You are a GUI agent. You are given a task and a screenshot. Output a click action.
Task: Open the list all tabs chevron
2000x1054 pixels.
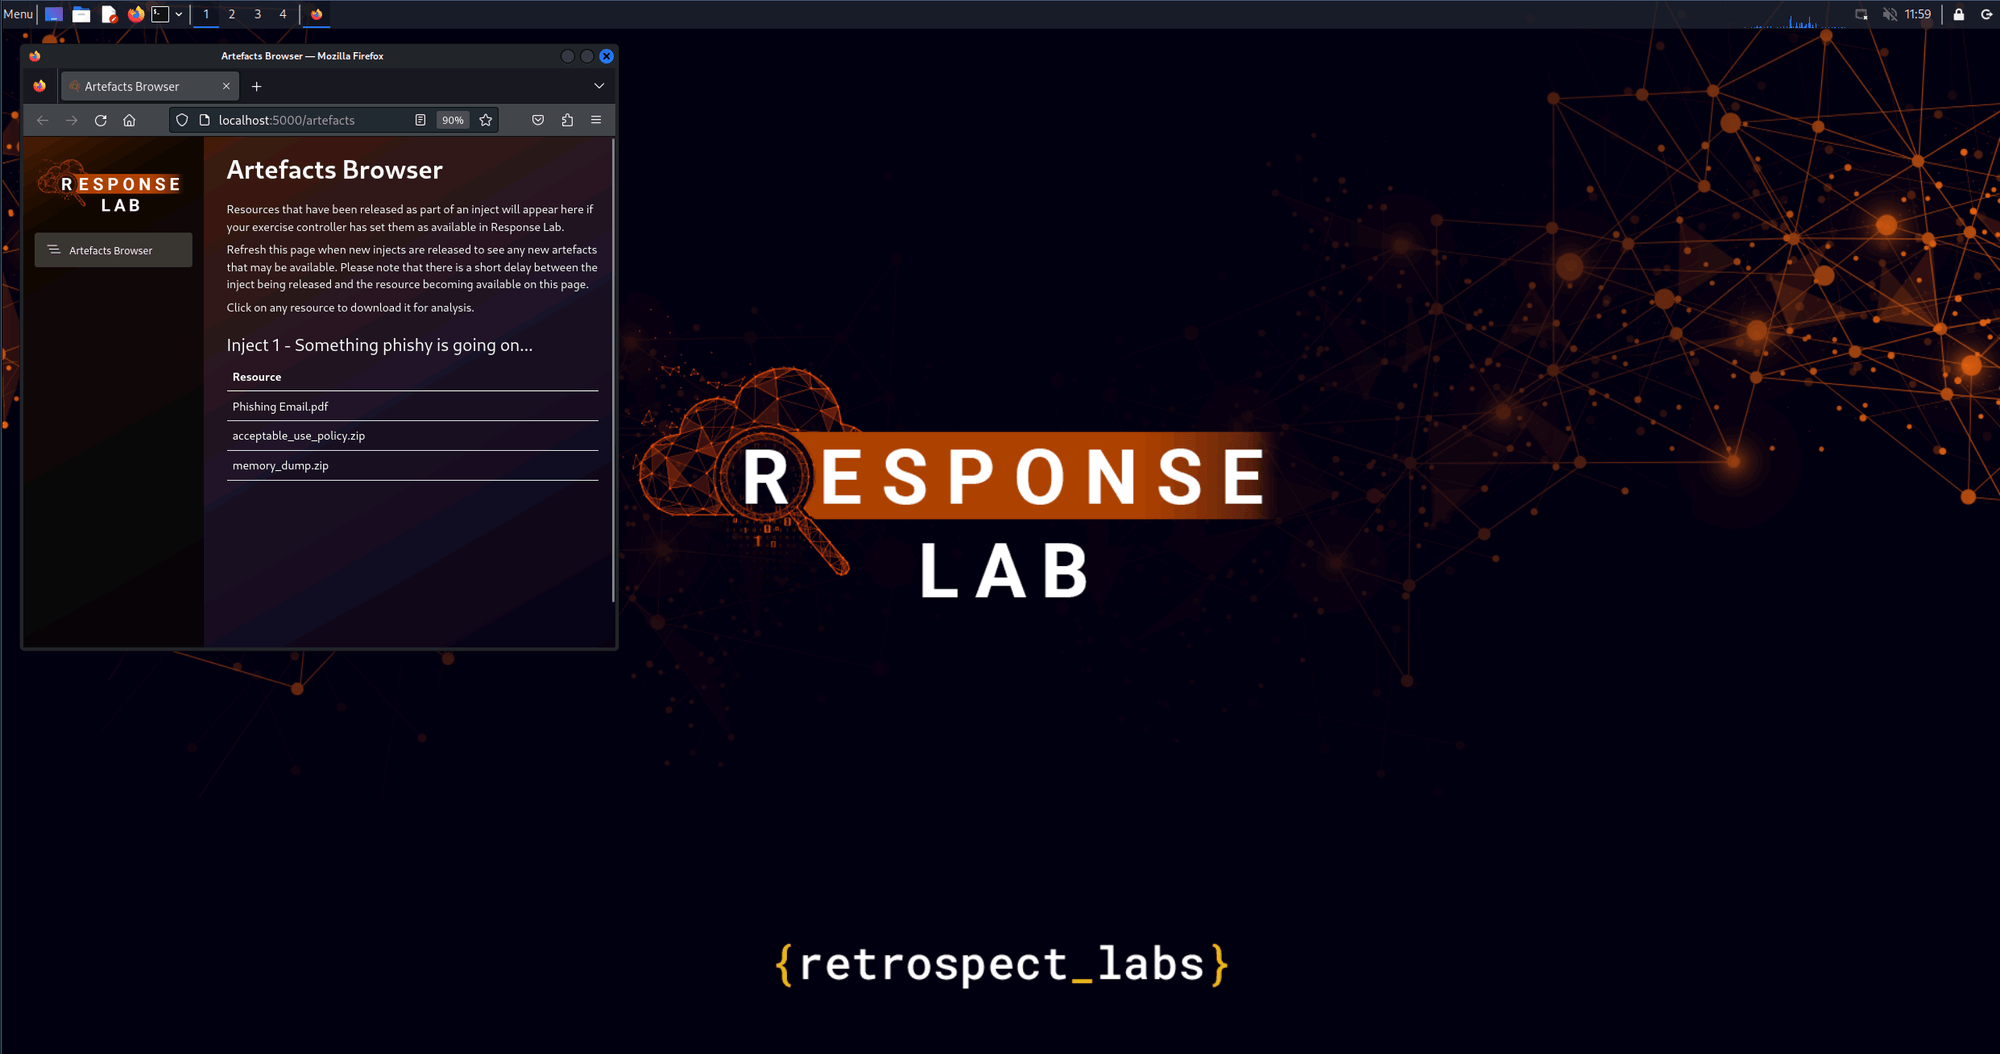tap(598, 86)
